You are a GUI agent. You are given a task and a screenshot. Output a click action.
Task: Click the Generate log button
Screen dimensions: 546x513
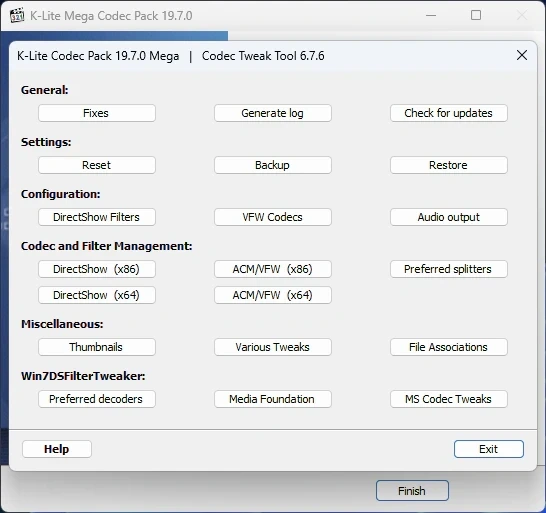click(x=273, y=113)
